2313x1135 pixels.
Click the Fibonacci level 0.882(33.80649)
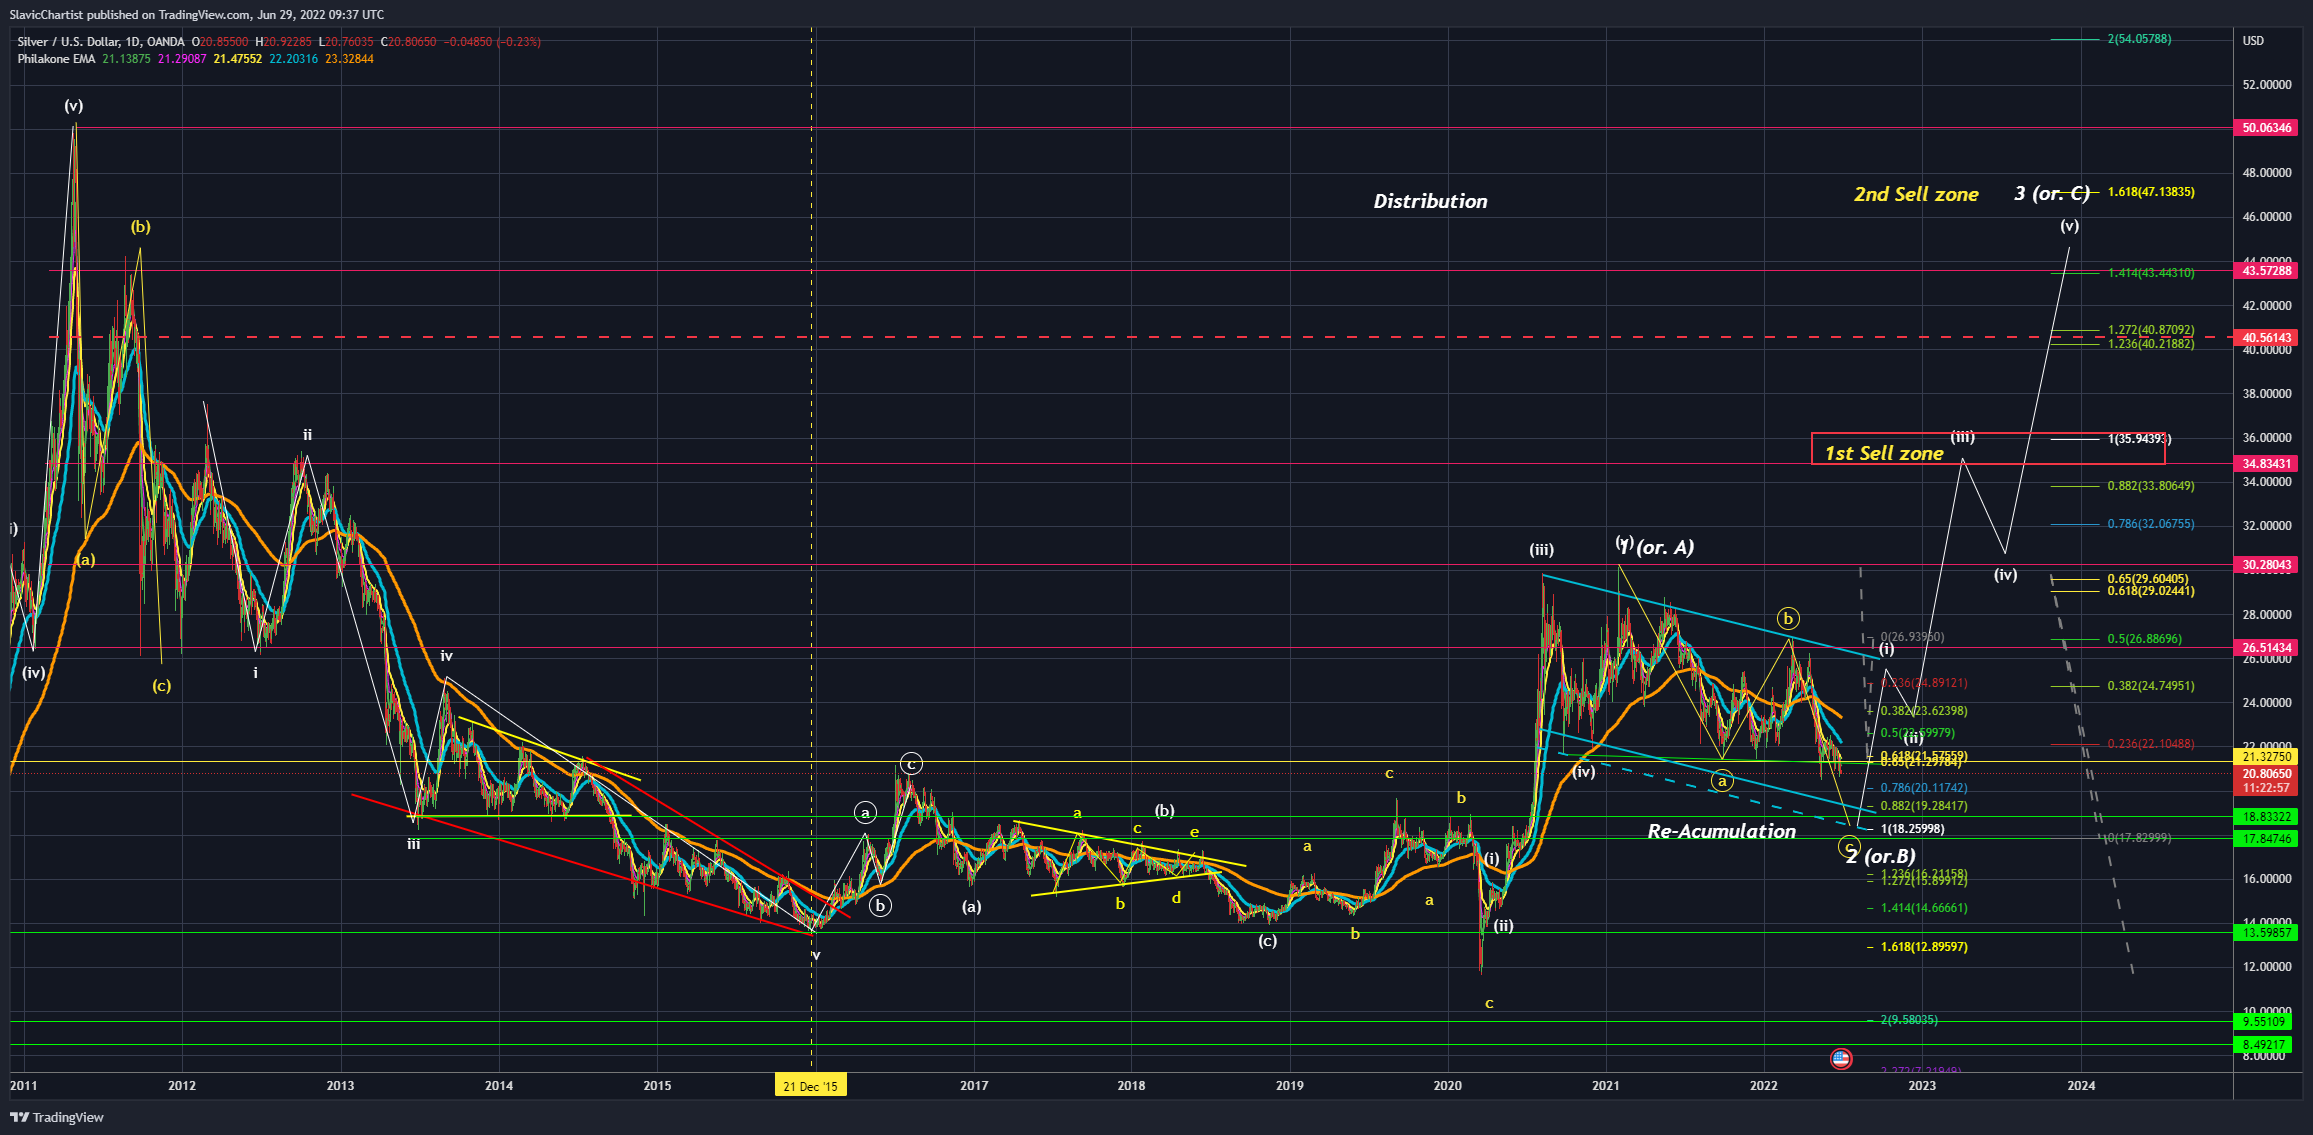pos(2151,486)
